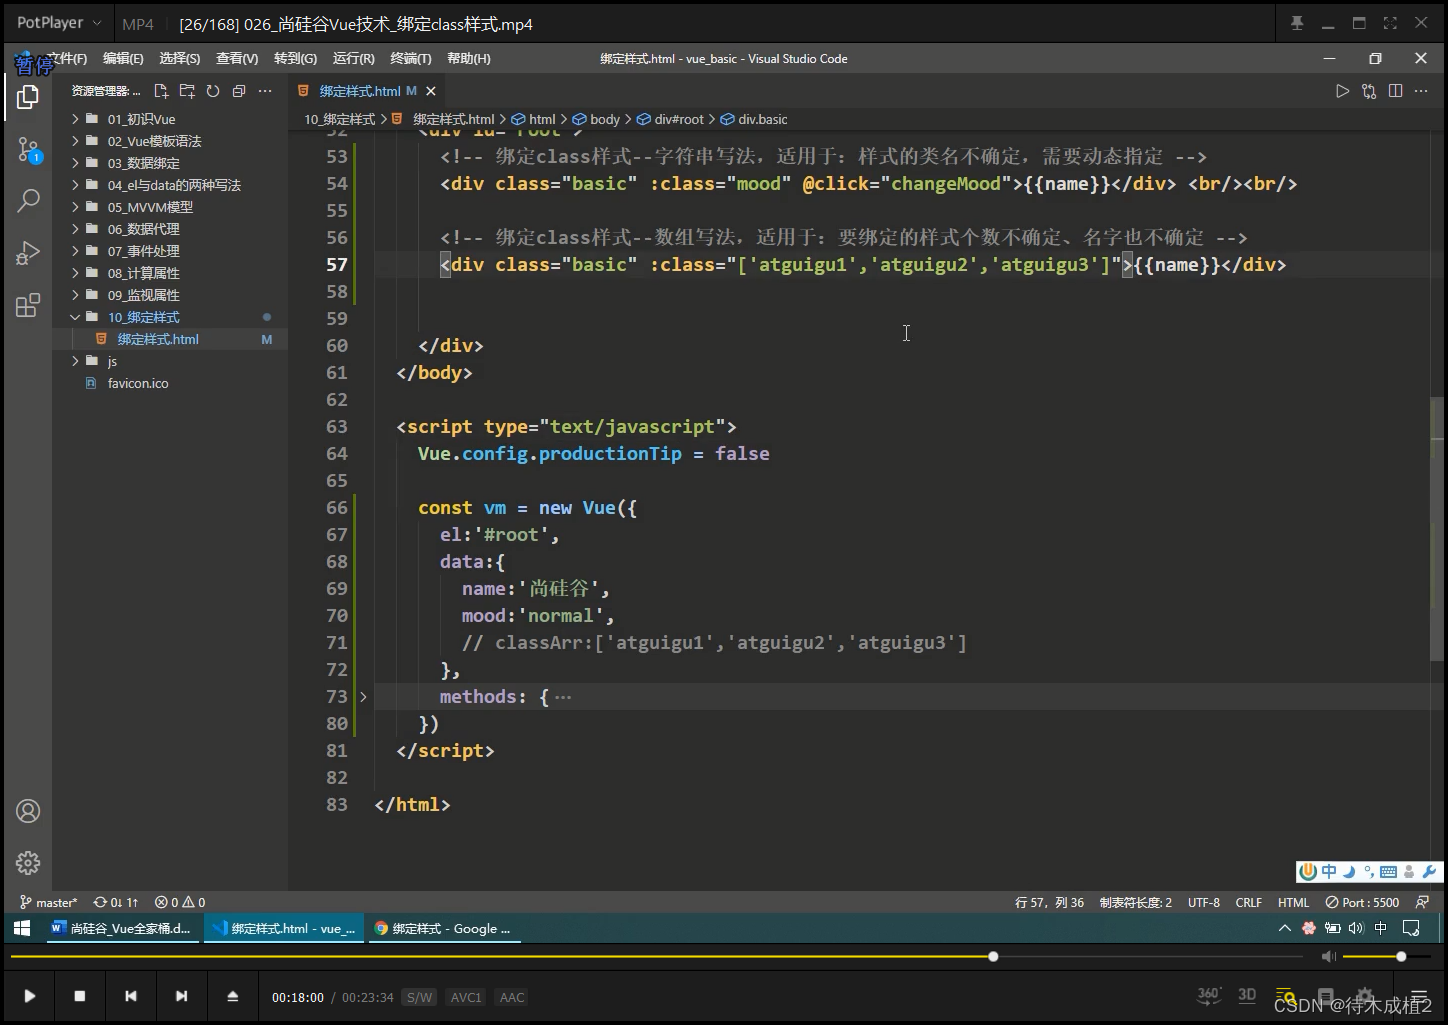Change HTML language mode in status bar
Screen dimensions: 1448x1025
coord(1293,902)
